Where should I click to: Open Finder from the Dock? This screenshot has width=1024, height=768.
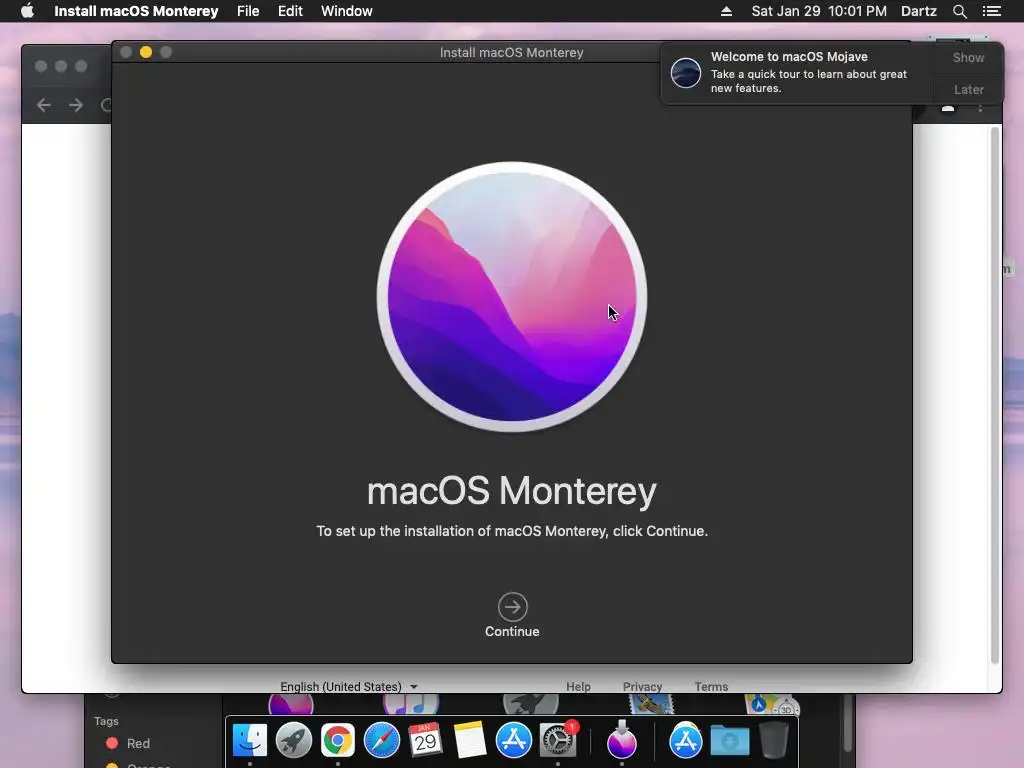point(250,741)
